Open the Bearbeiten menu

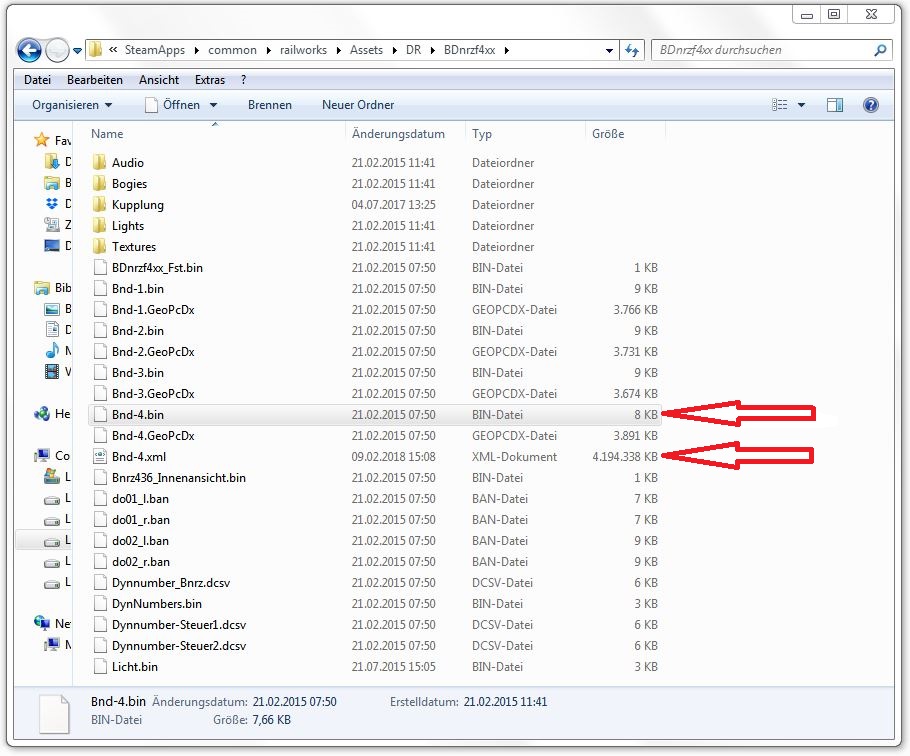pyautogui.click(x=95, y=79)
